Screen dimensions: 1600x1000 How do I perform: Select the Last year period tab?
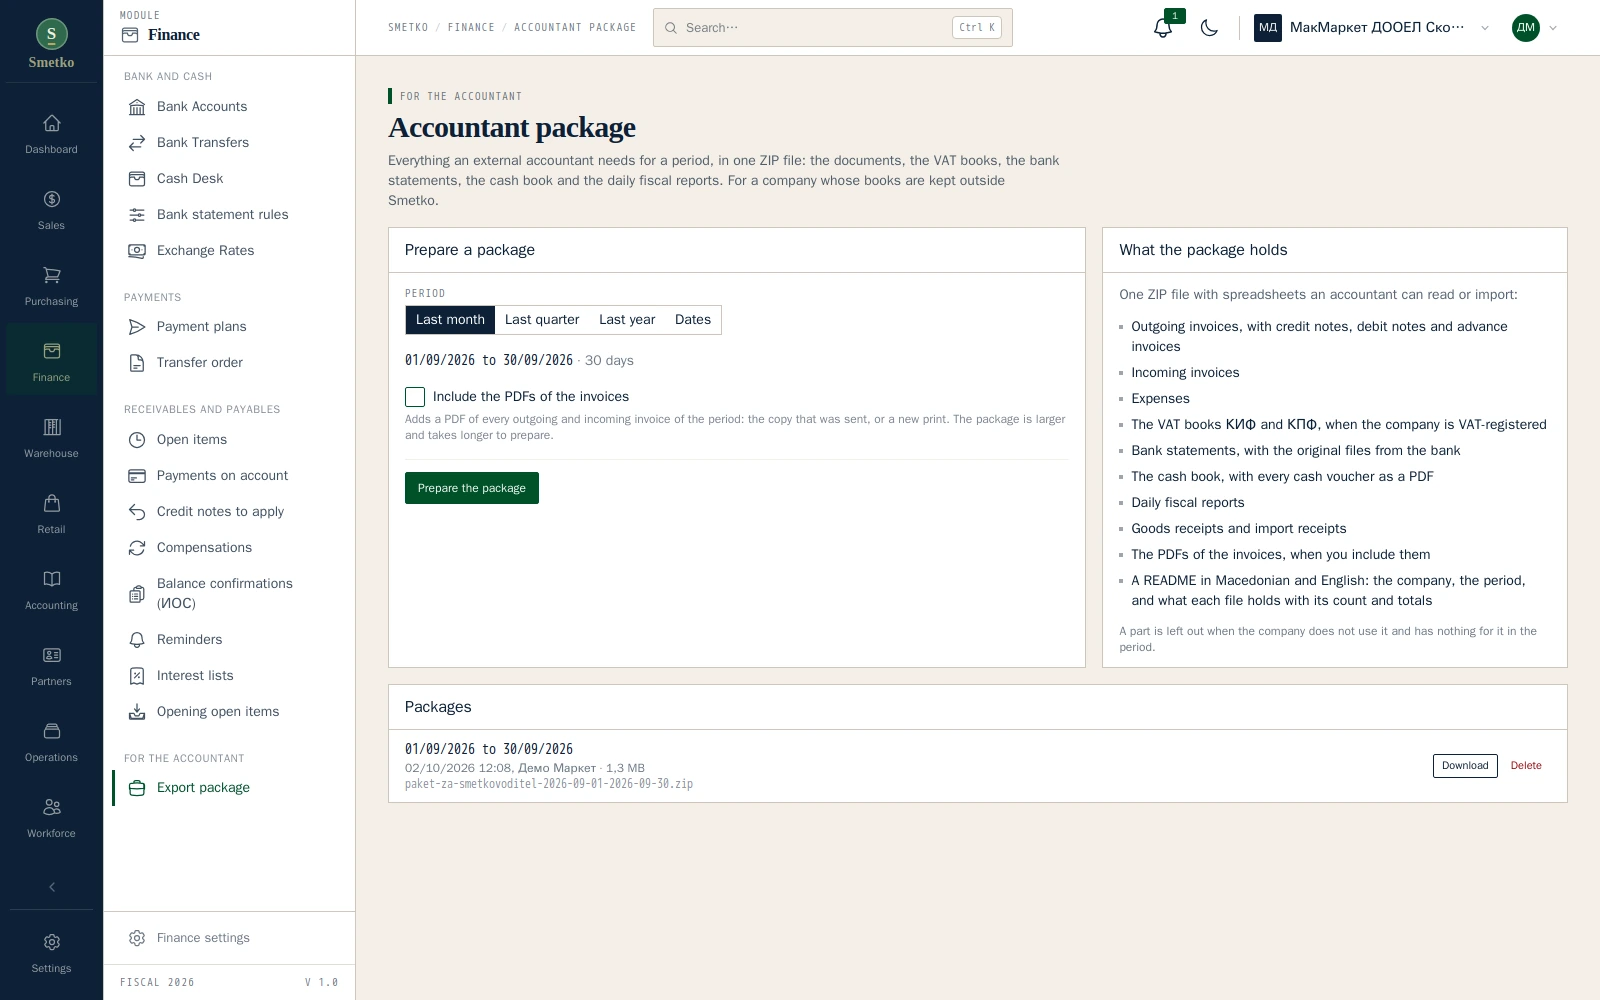pos(627,320)
